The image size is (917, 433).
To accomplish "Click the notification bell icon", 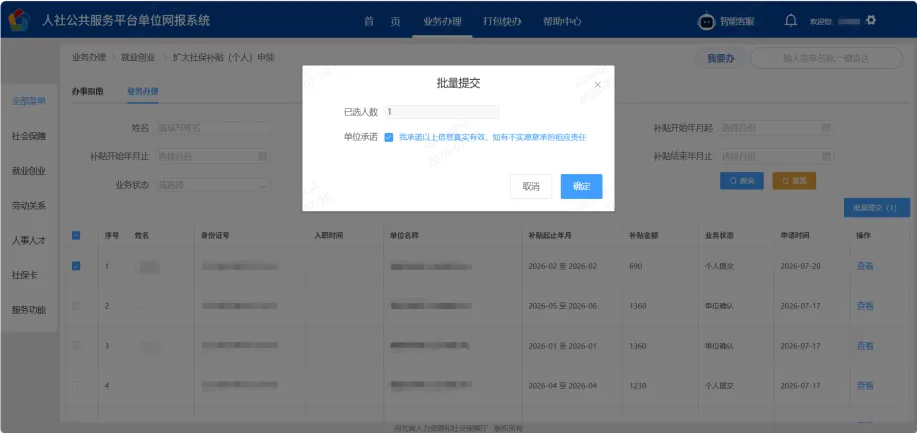I will point(791,21).
